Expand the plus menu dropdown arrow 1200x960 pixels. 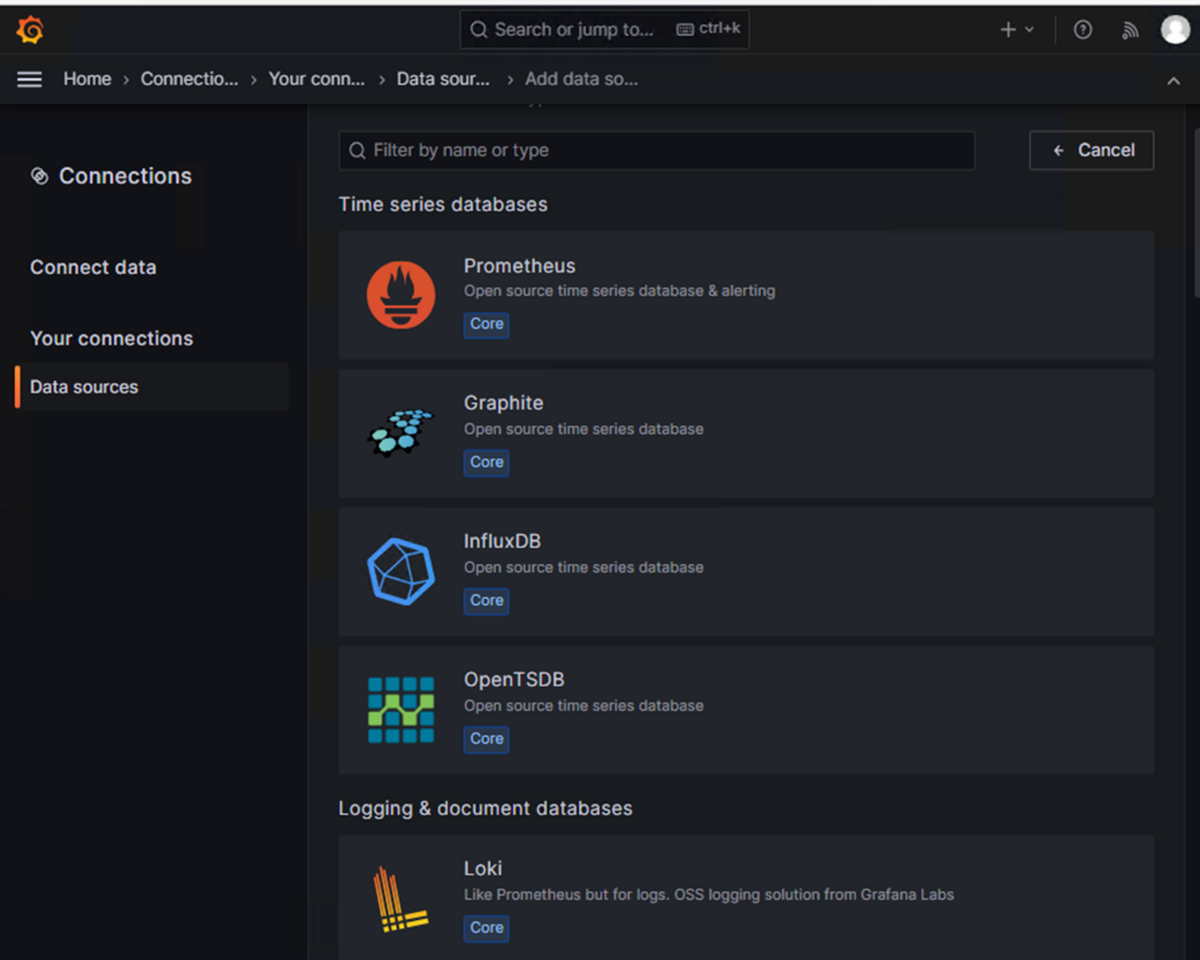(1030, 30)
